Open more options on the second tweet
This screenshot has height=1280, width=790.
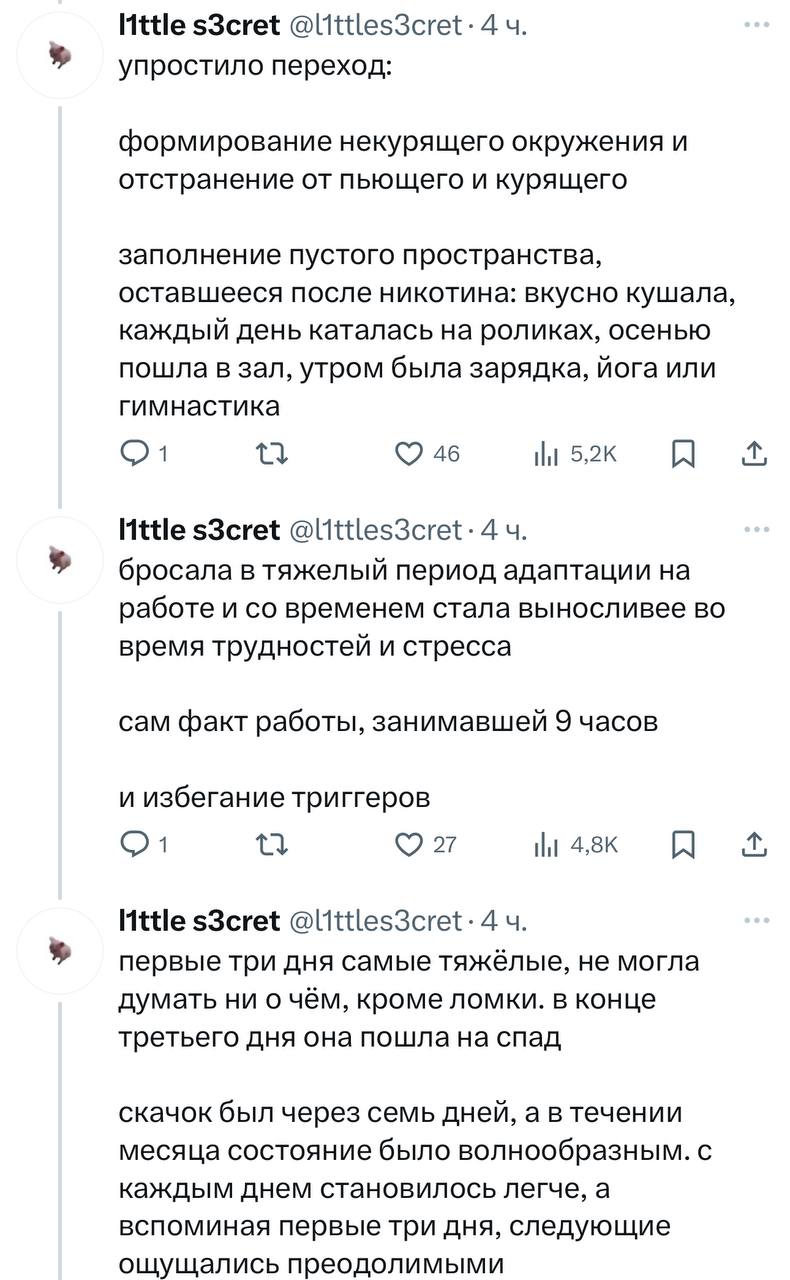757,527
